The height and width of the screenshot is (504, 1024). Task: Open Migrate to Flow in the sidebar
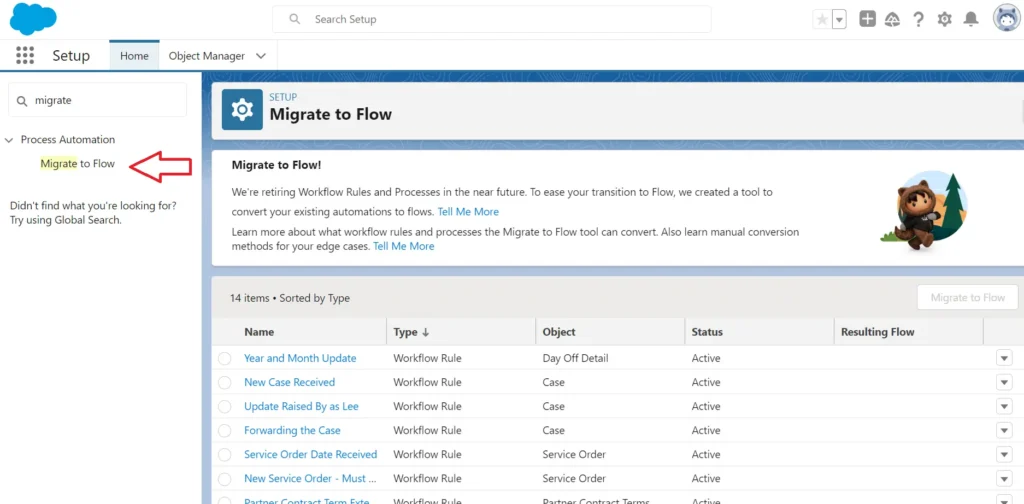click(77, 163)
